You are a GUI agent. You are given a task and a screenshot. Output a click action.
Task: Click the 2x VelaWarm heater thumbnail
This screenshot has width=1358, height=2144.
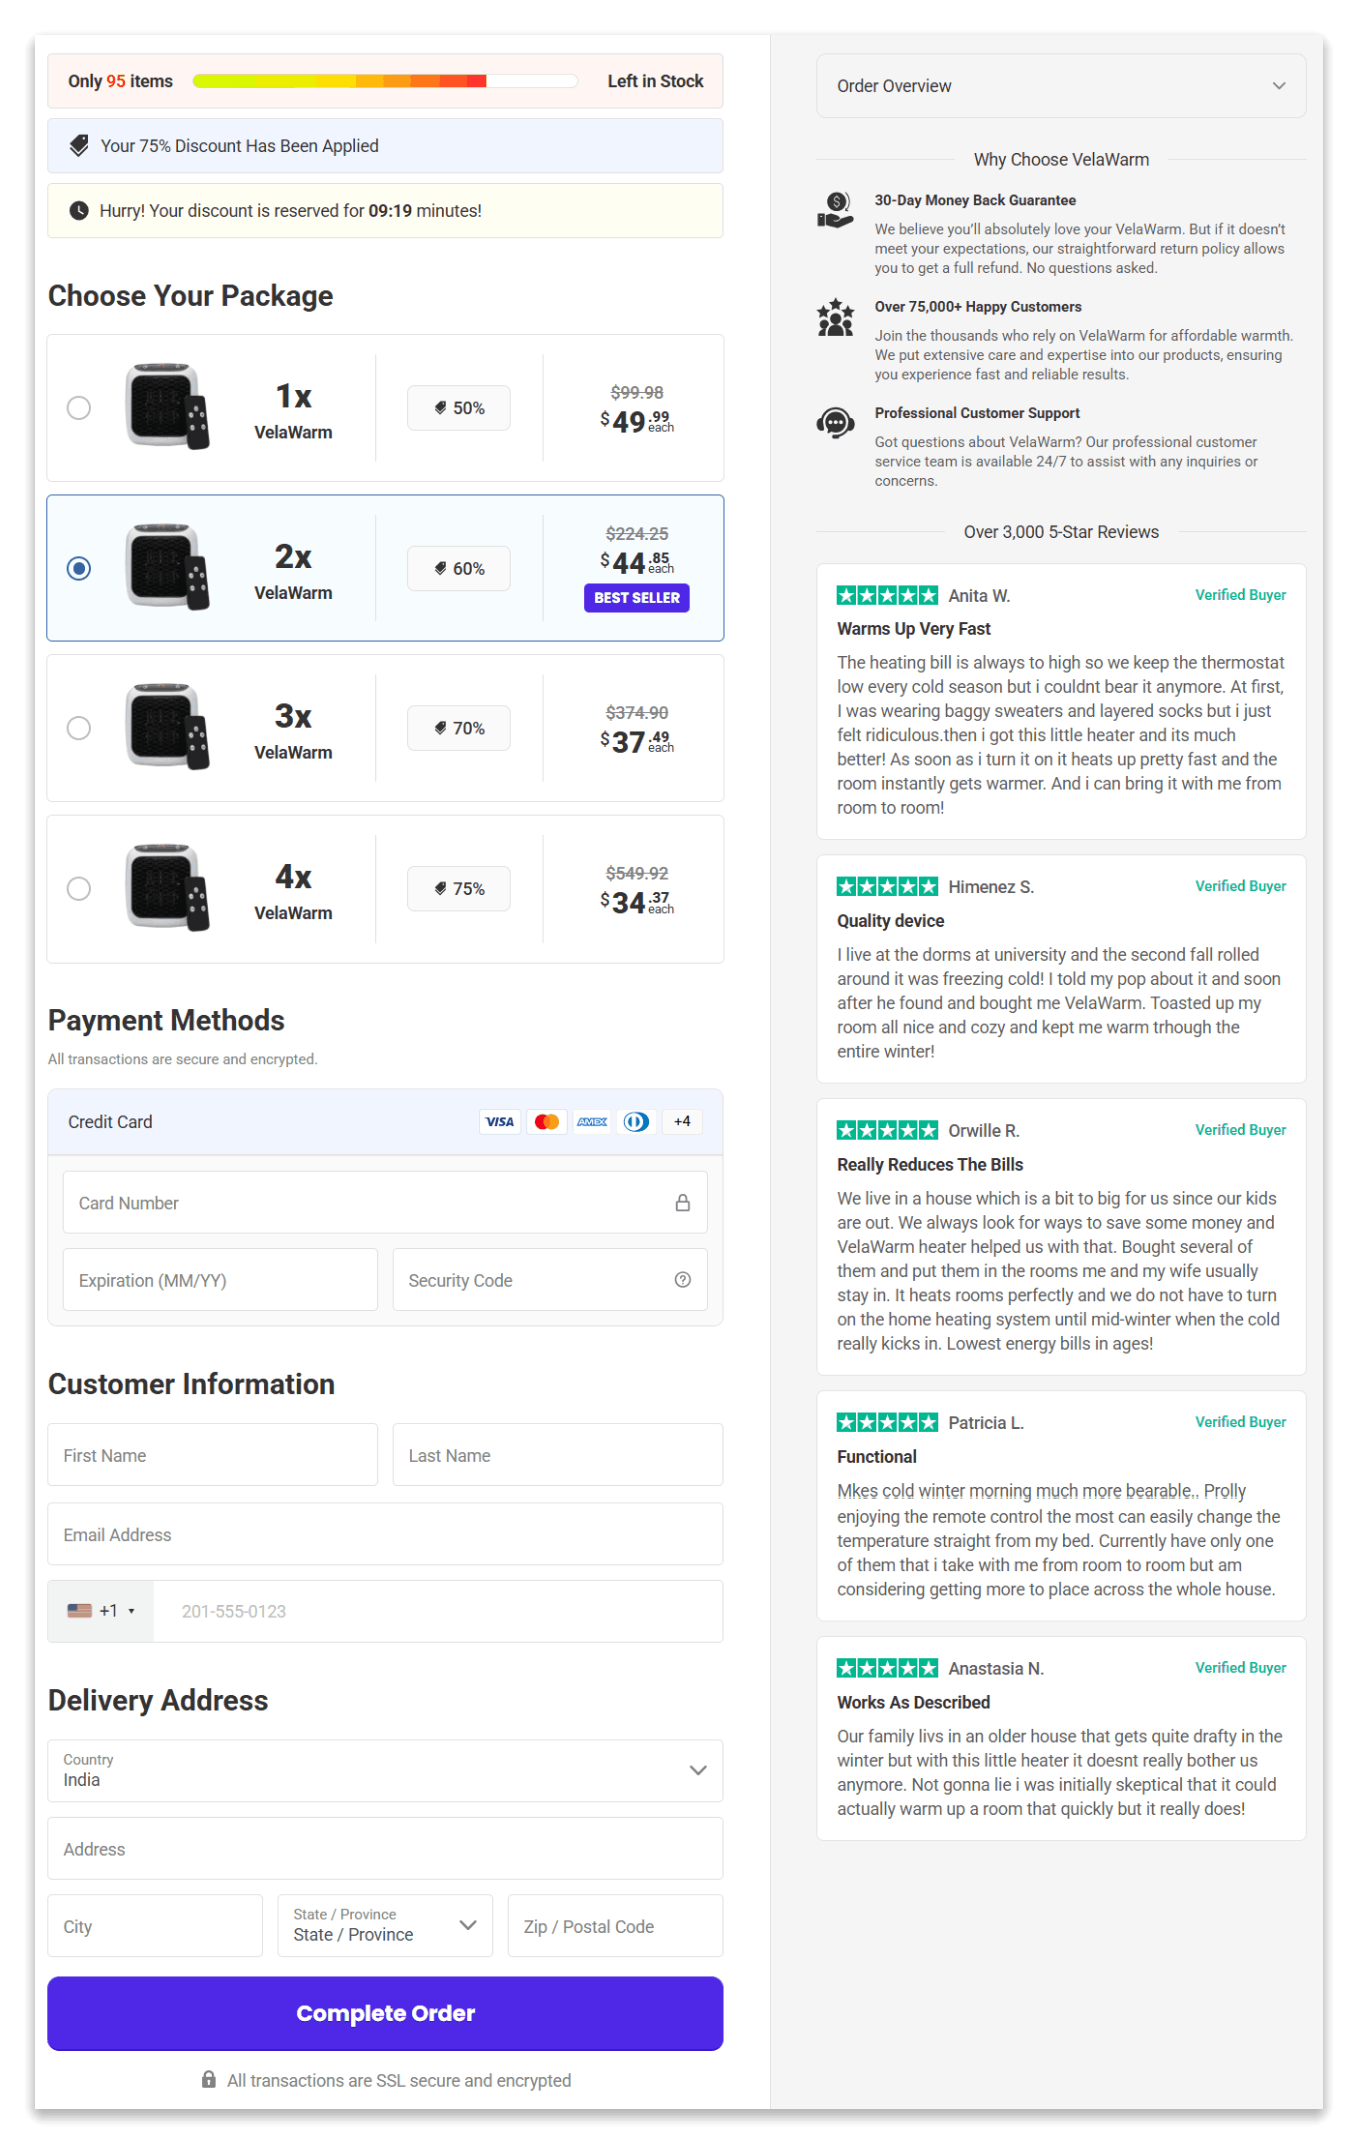(168, 566)
